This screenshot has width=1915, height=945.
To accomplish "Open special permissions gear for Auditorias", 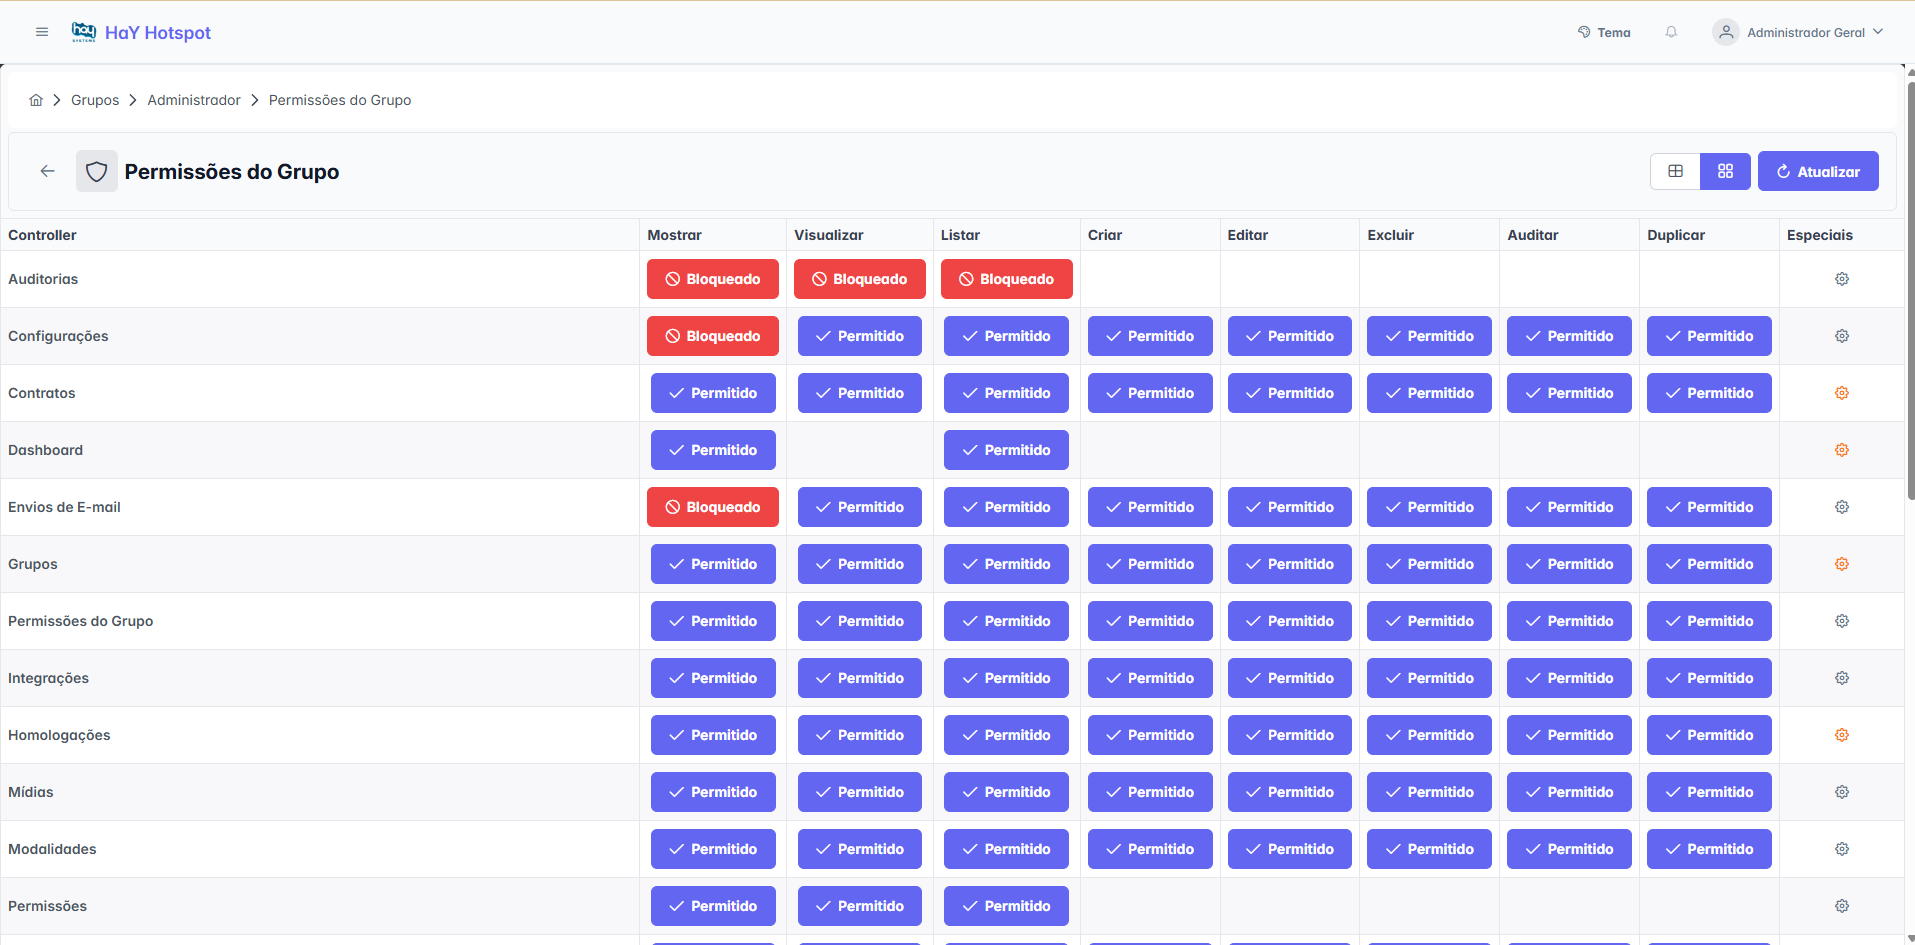I will (1842, 279).
